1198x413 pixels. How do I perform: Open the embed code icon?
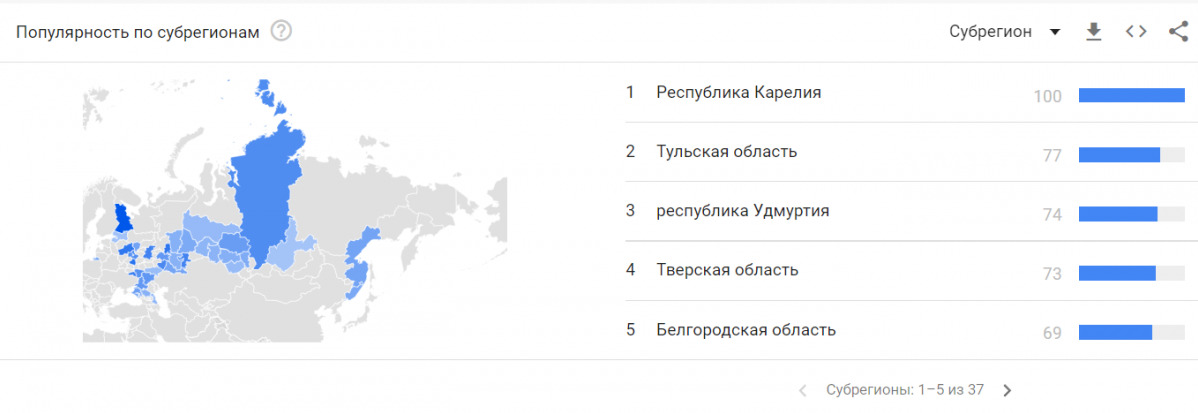(1136, 32)
